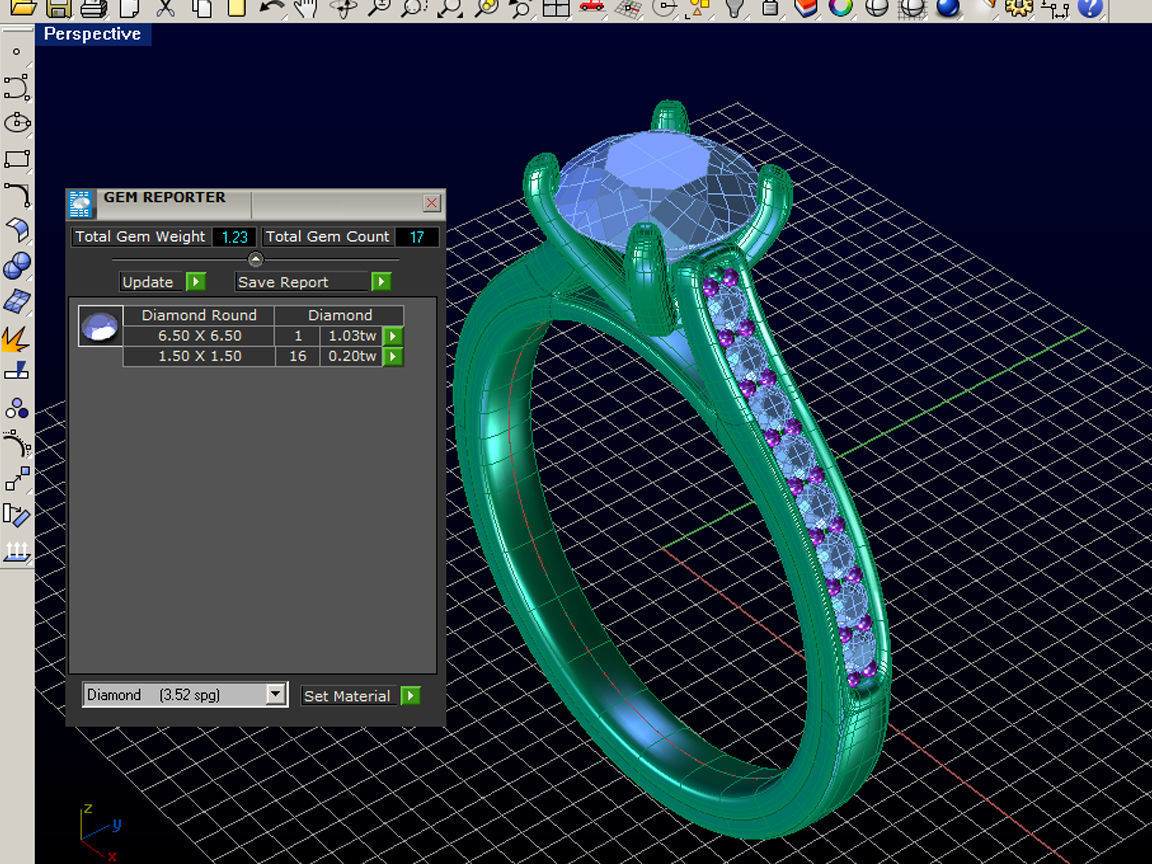The image size is (1152, 864).
Task: Click the light bulb Hide/Show icon
Action: (735, 7)
